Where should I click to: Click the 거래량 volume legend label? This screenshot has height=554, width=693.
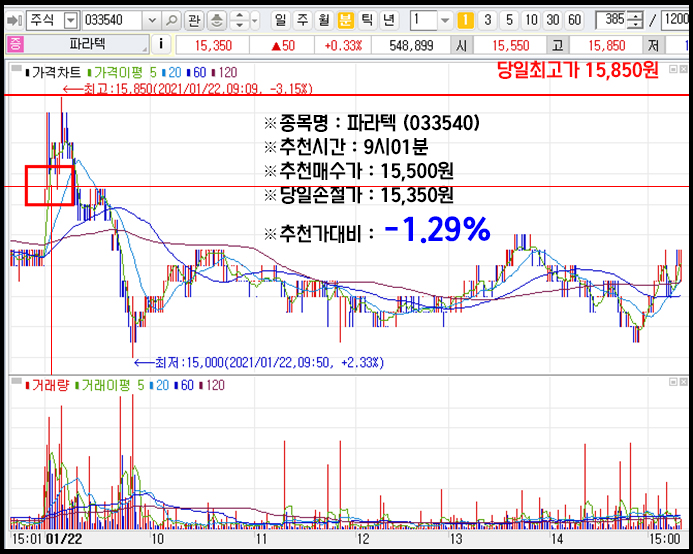pos(48,386)
